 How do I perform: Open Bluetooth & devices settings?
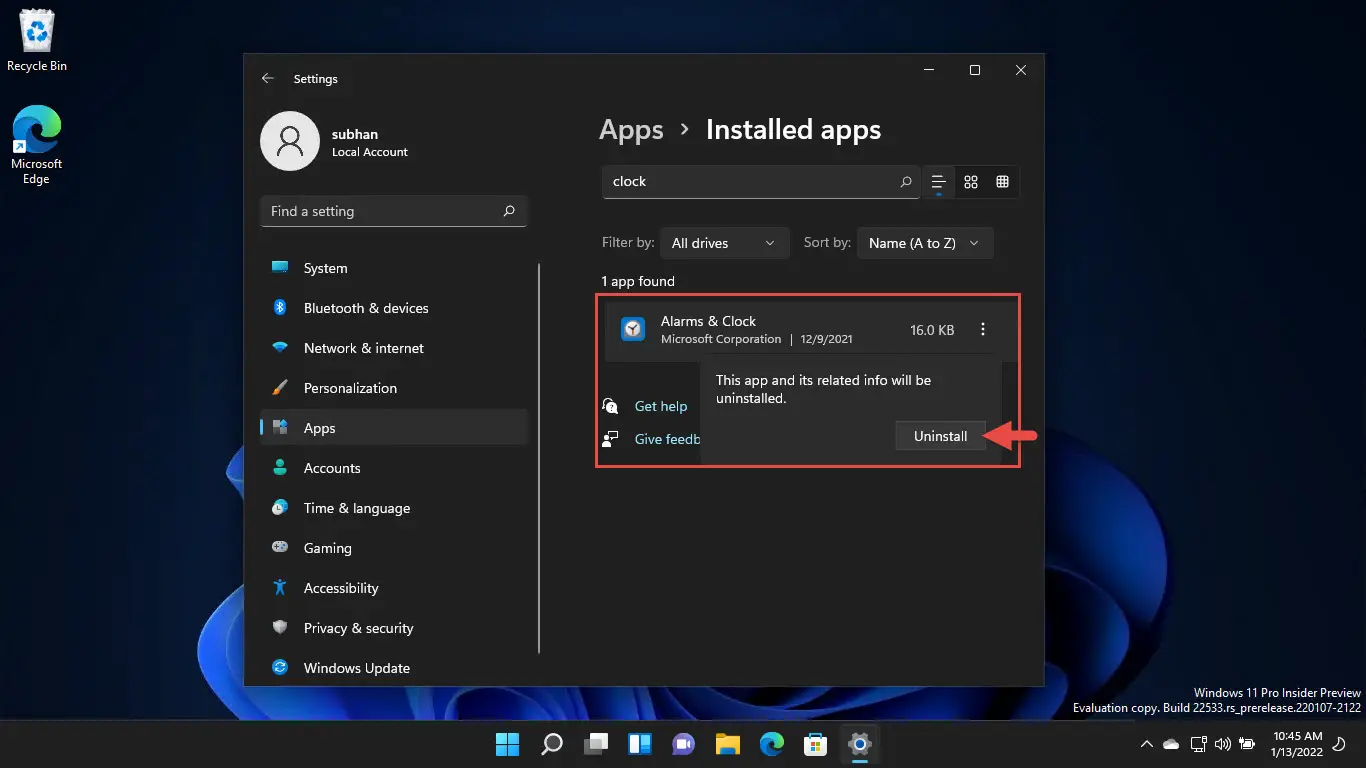pos(393,308)
